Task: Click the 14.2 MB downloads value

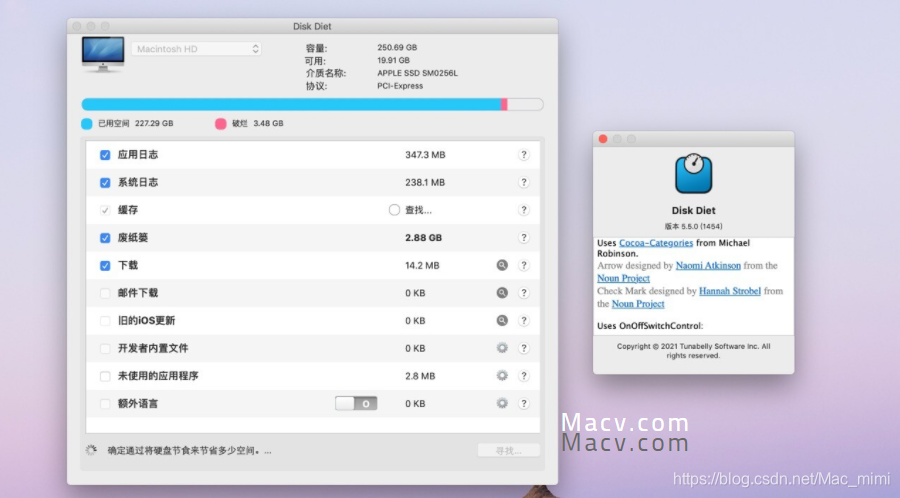Action: coord(422,266)
